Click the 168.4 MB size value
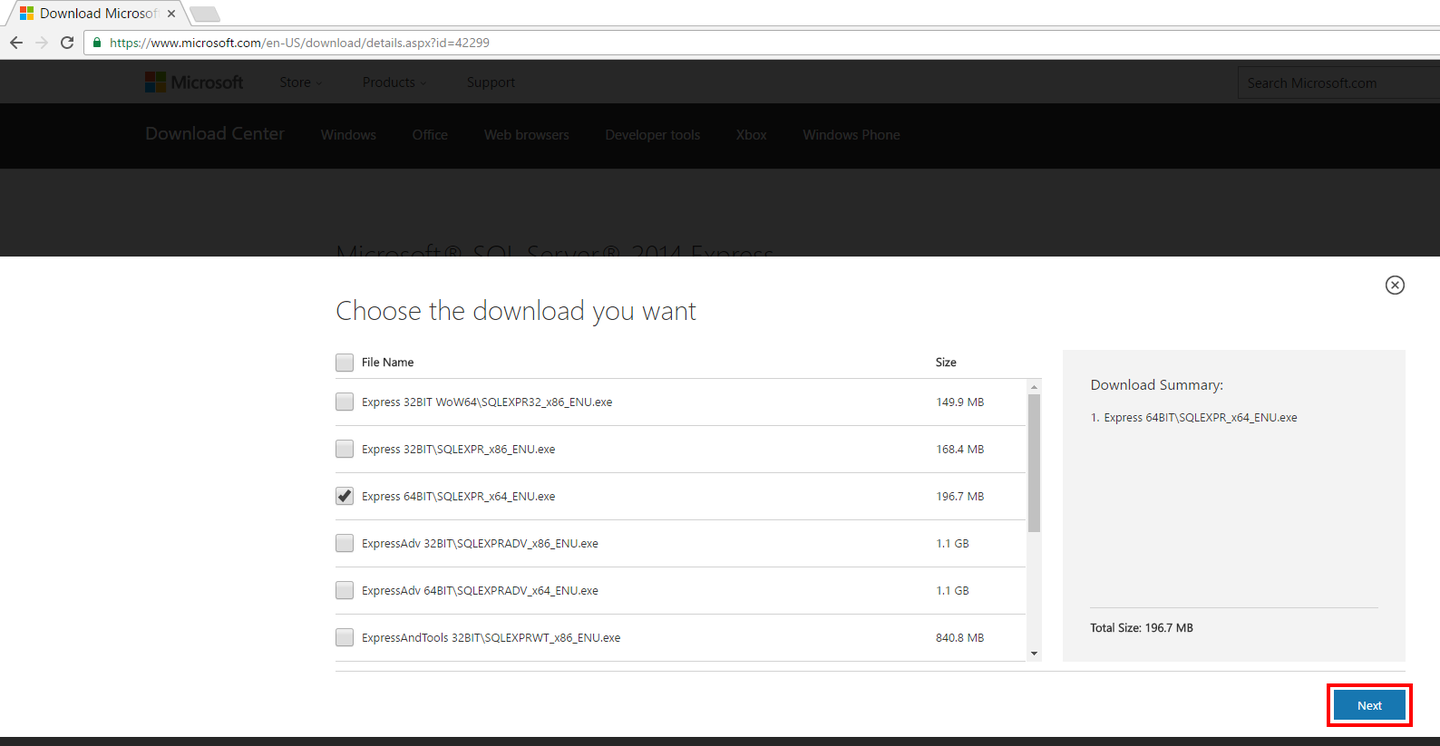Image resolution: width=1440 pixels, height=746 pixels. [x=960, y=449]
